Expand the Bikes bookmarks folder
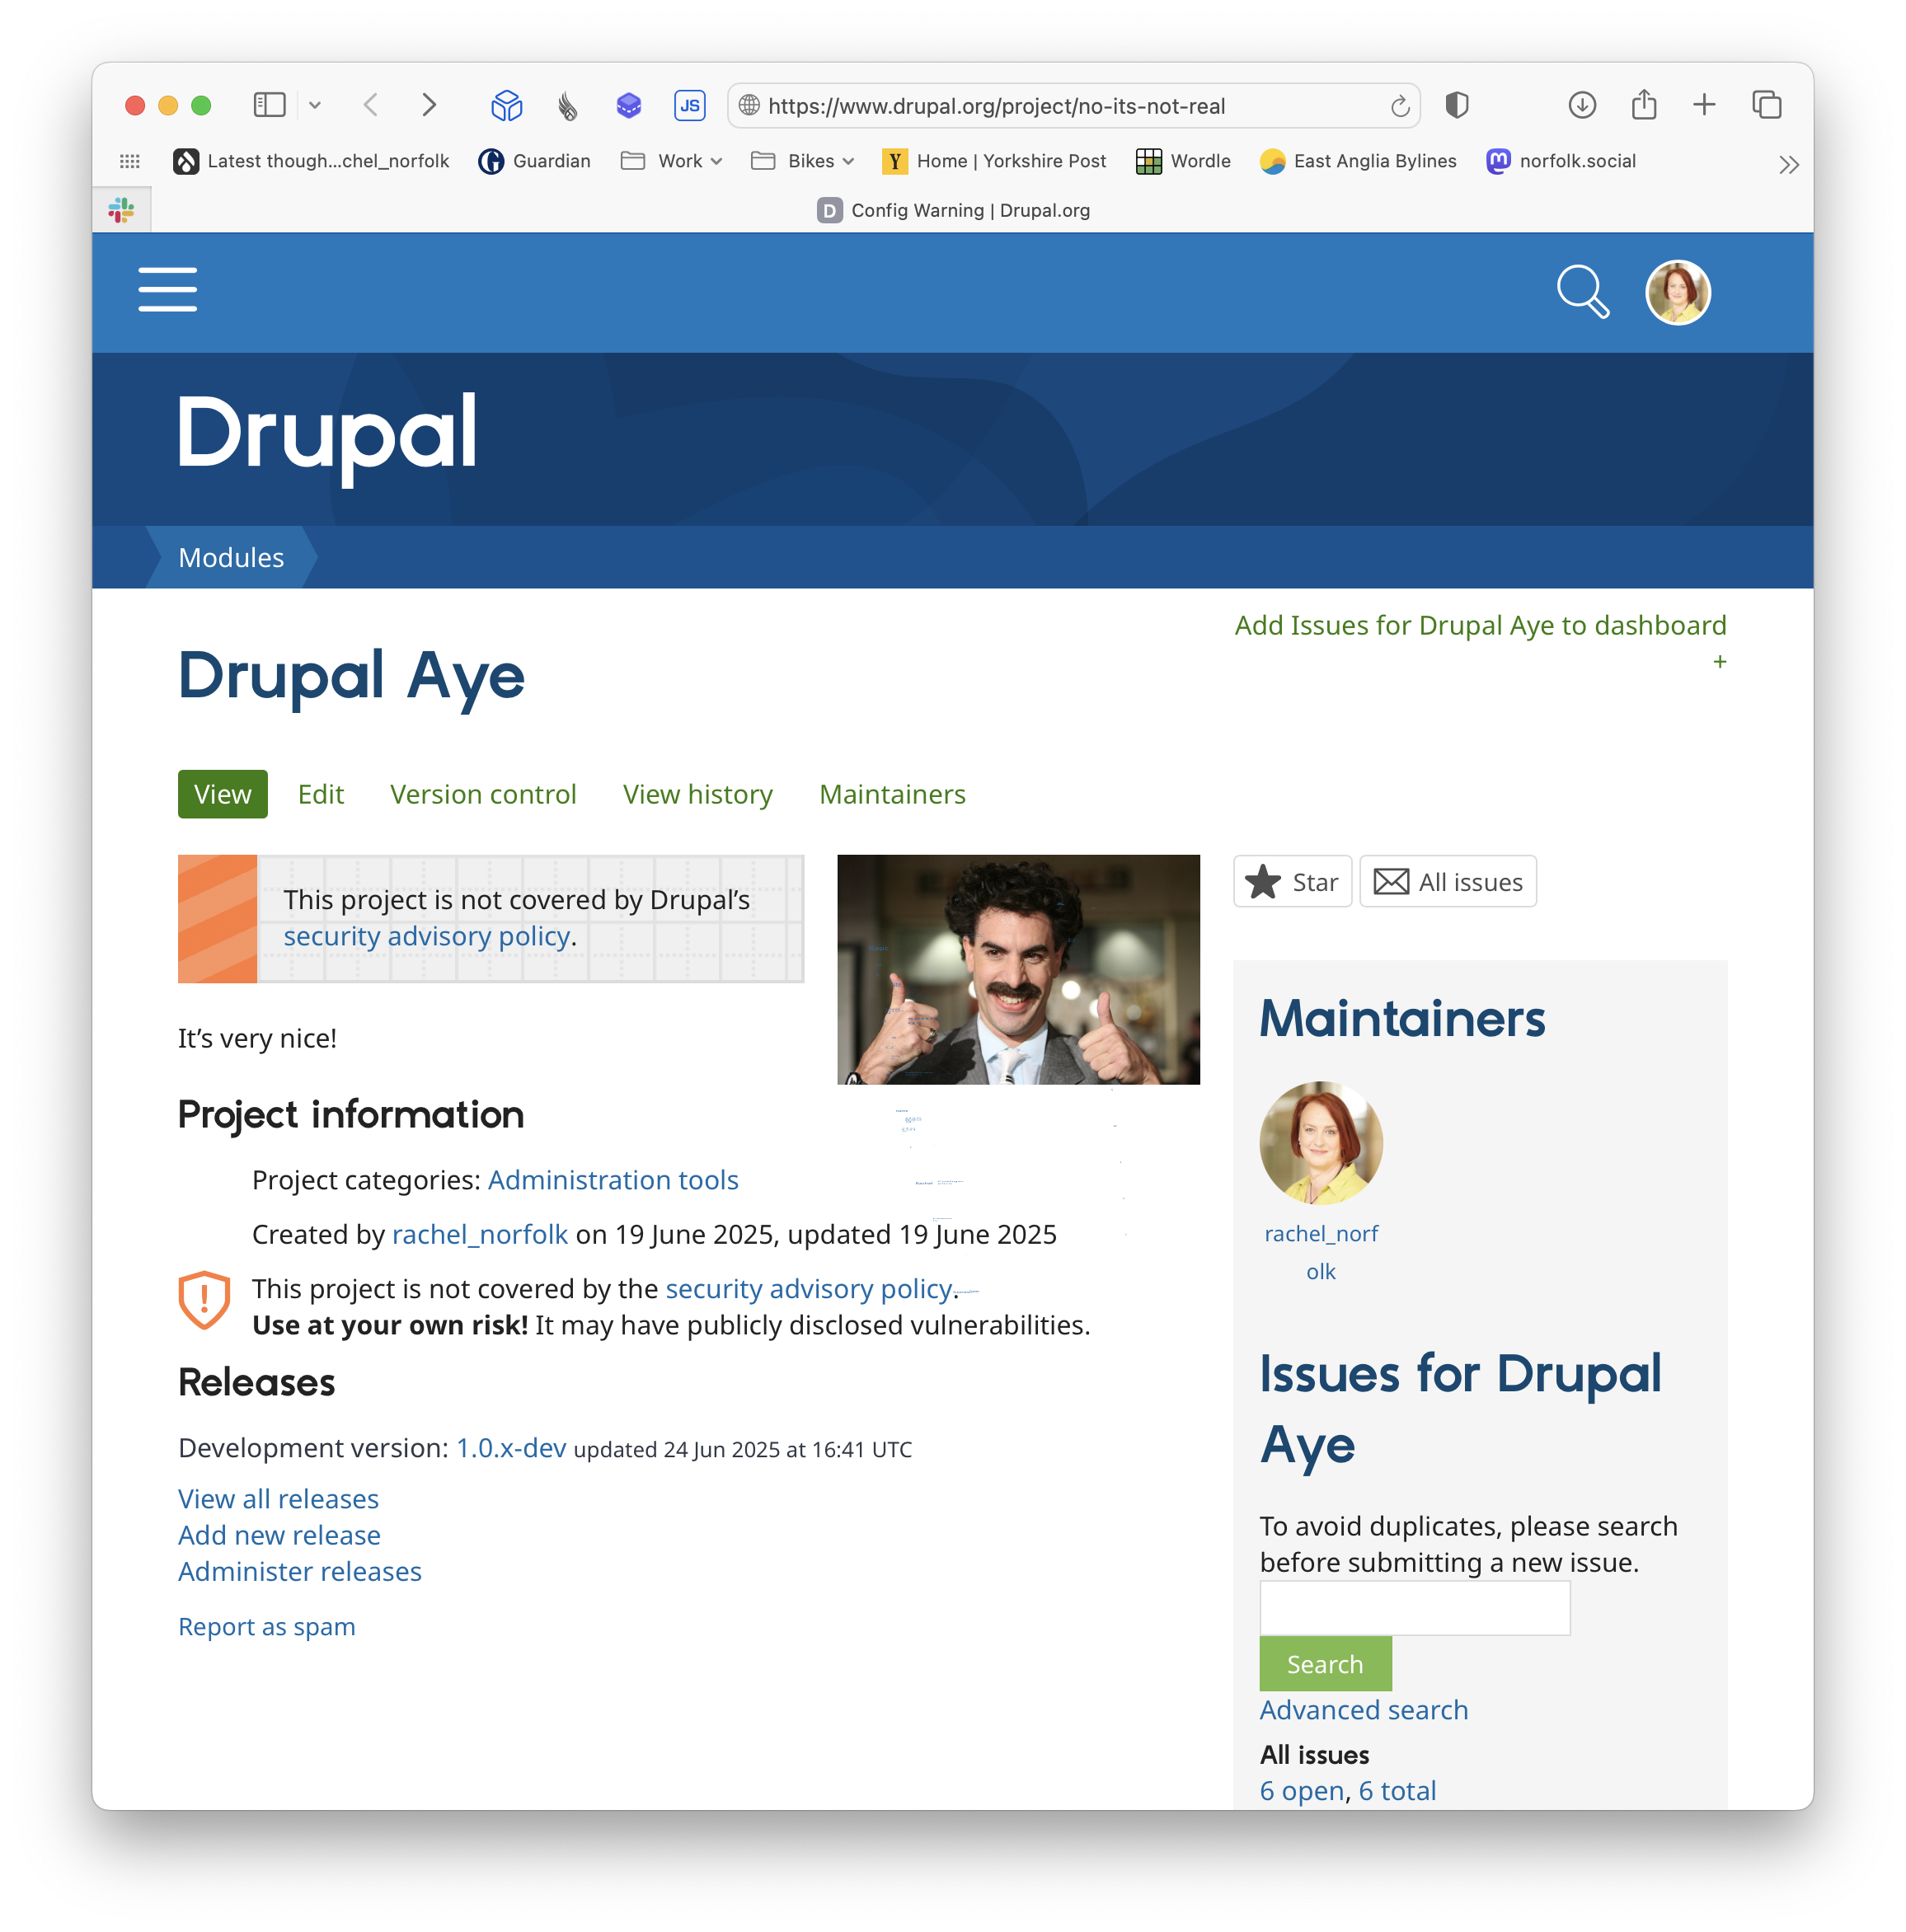Image resolution: width=1906 pixels, height=1932 pixels. tap(802, 161)
